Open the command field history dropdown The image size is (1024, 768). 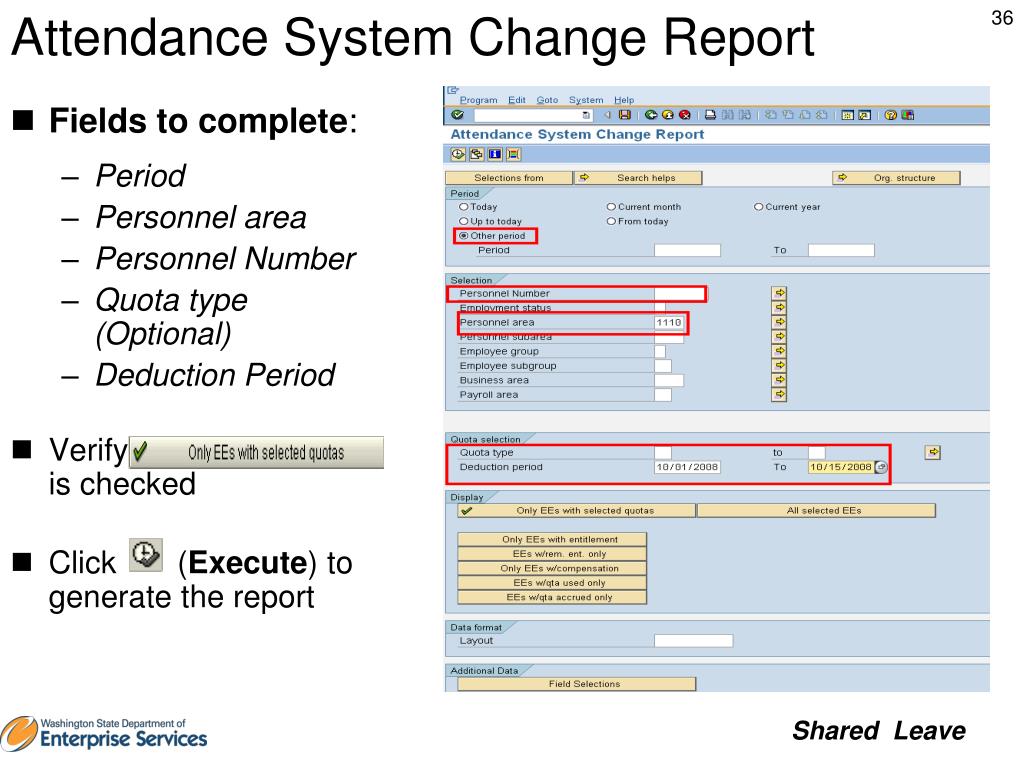pyautogui.click(x=586, y=115)
